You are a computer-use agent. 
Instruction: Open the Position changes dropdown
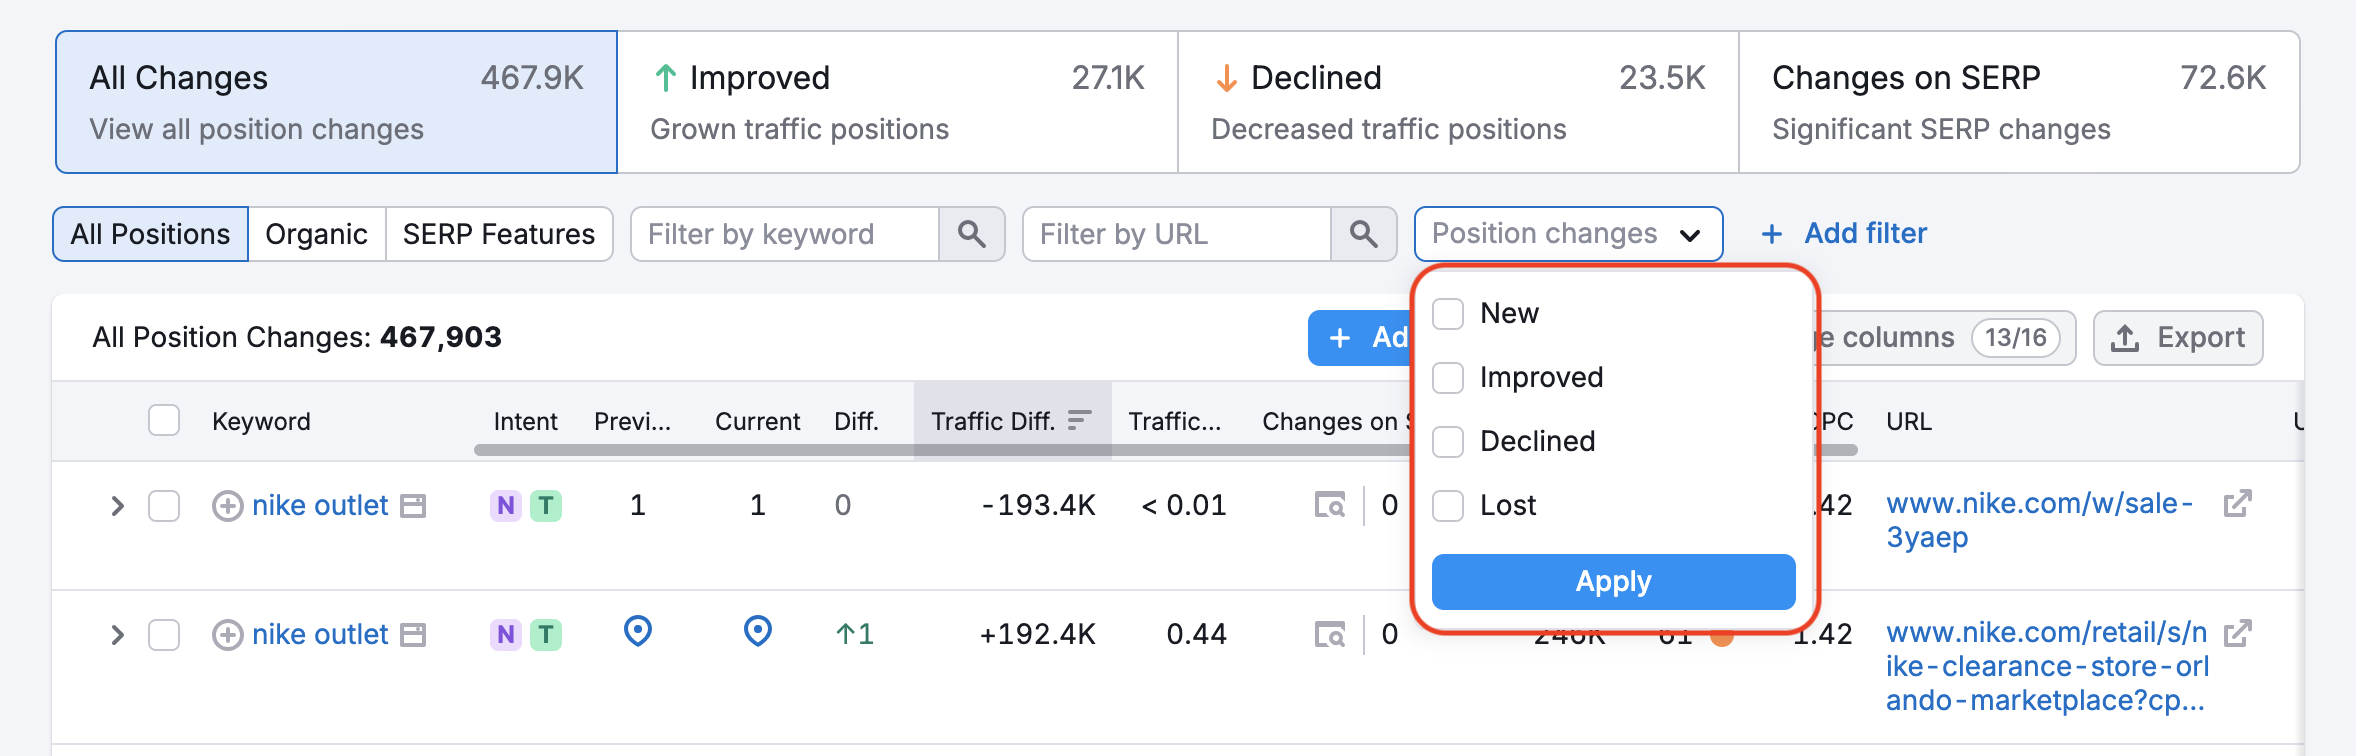click(x=1567, y=233)
